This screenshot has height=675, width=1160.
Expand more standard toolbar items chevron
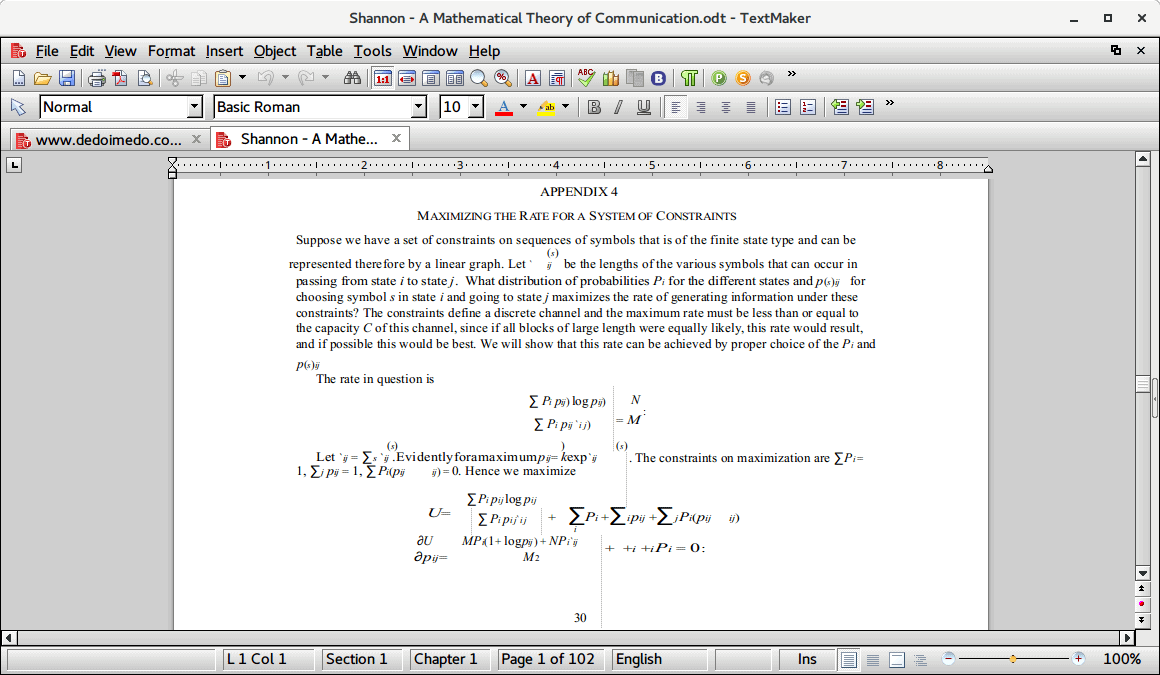[792, 74]
